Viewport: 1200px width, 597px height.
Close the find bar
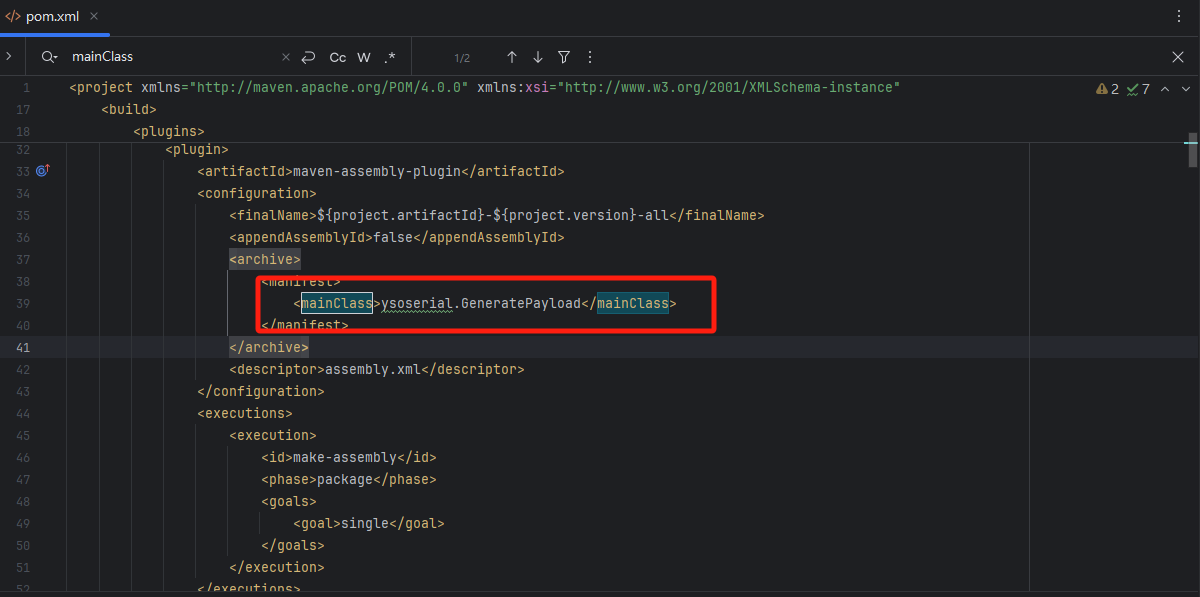pyautogui.click(x=1178, y=57)
